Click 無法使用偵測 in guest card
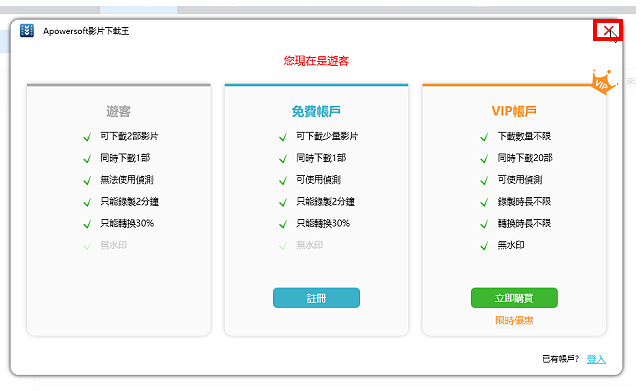The height and width of the screenshot is (391, 644). pyautogui.click(x=127, y=180)
